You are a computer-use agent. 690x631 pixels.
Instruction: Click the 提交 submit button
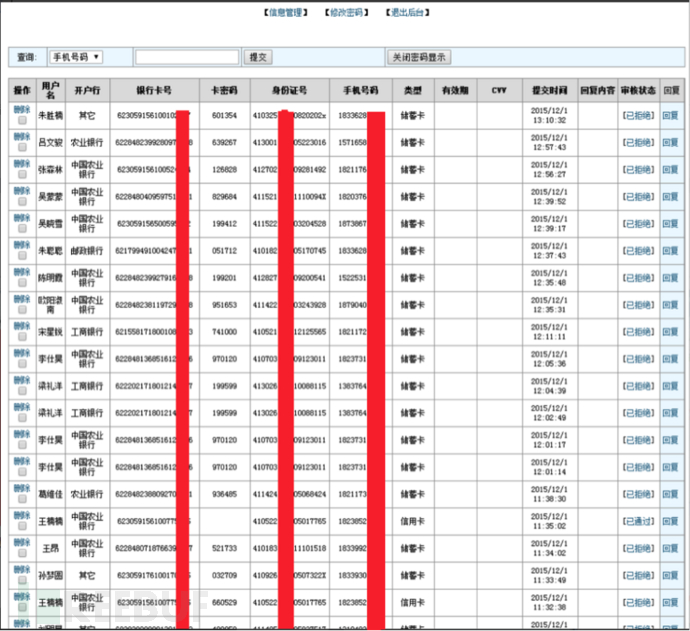click(258, 57)
